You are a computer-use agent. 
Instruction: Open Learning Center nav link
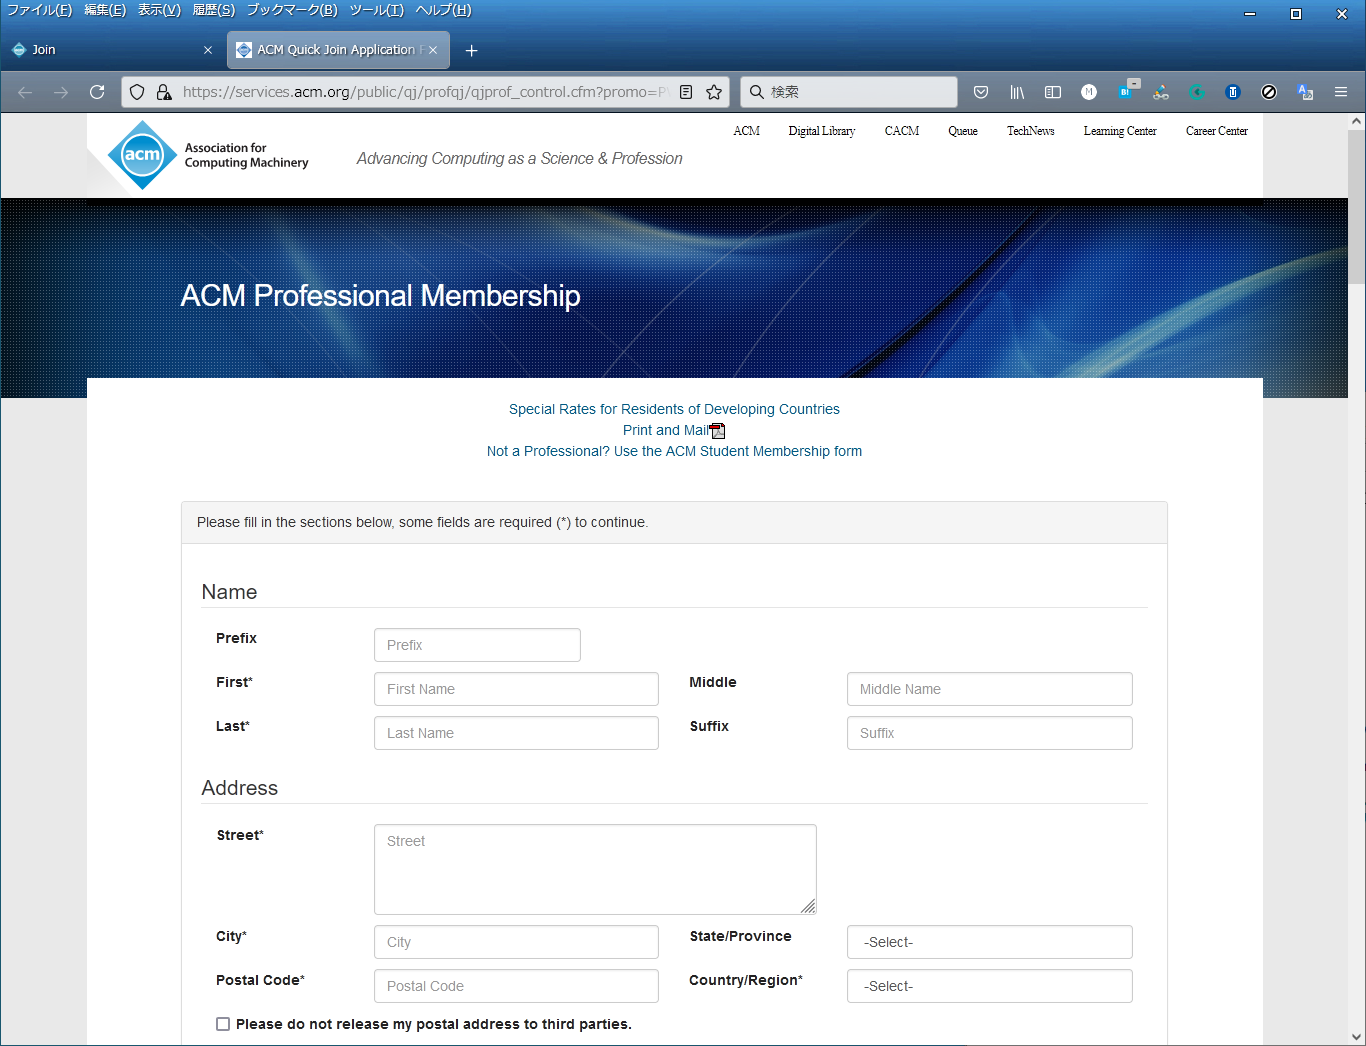[x=1120, y=131]
